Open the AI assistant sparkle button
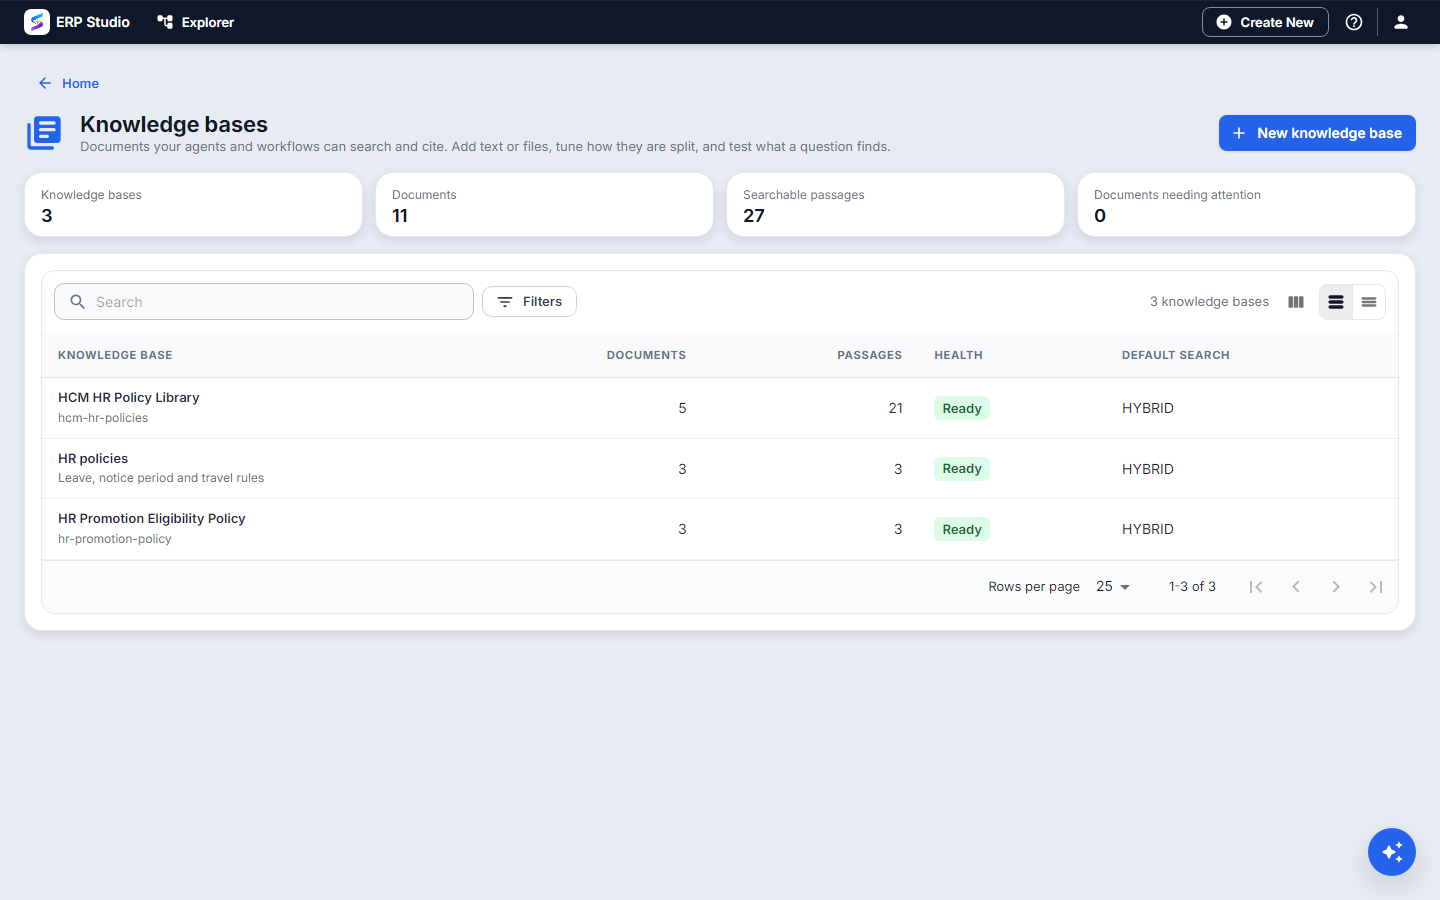 pyautogui.click(x=1392, y=852)
